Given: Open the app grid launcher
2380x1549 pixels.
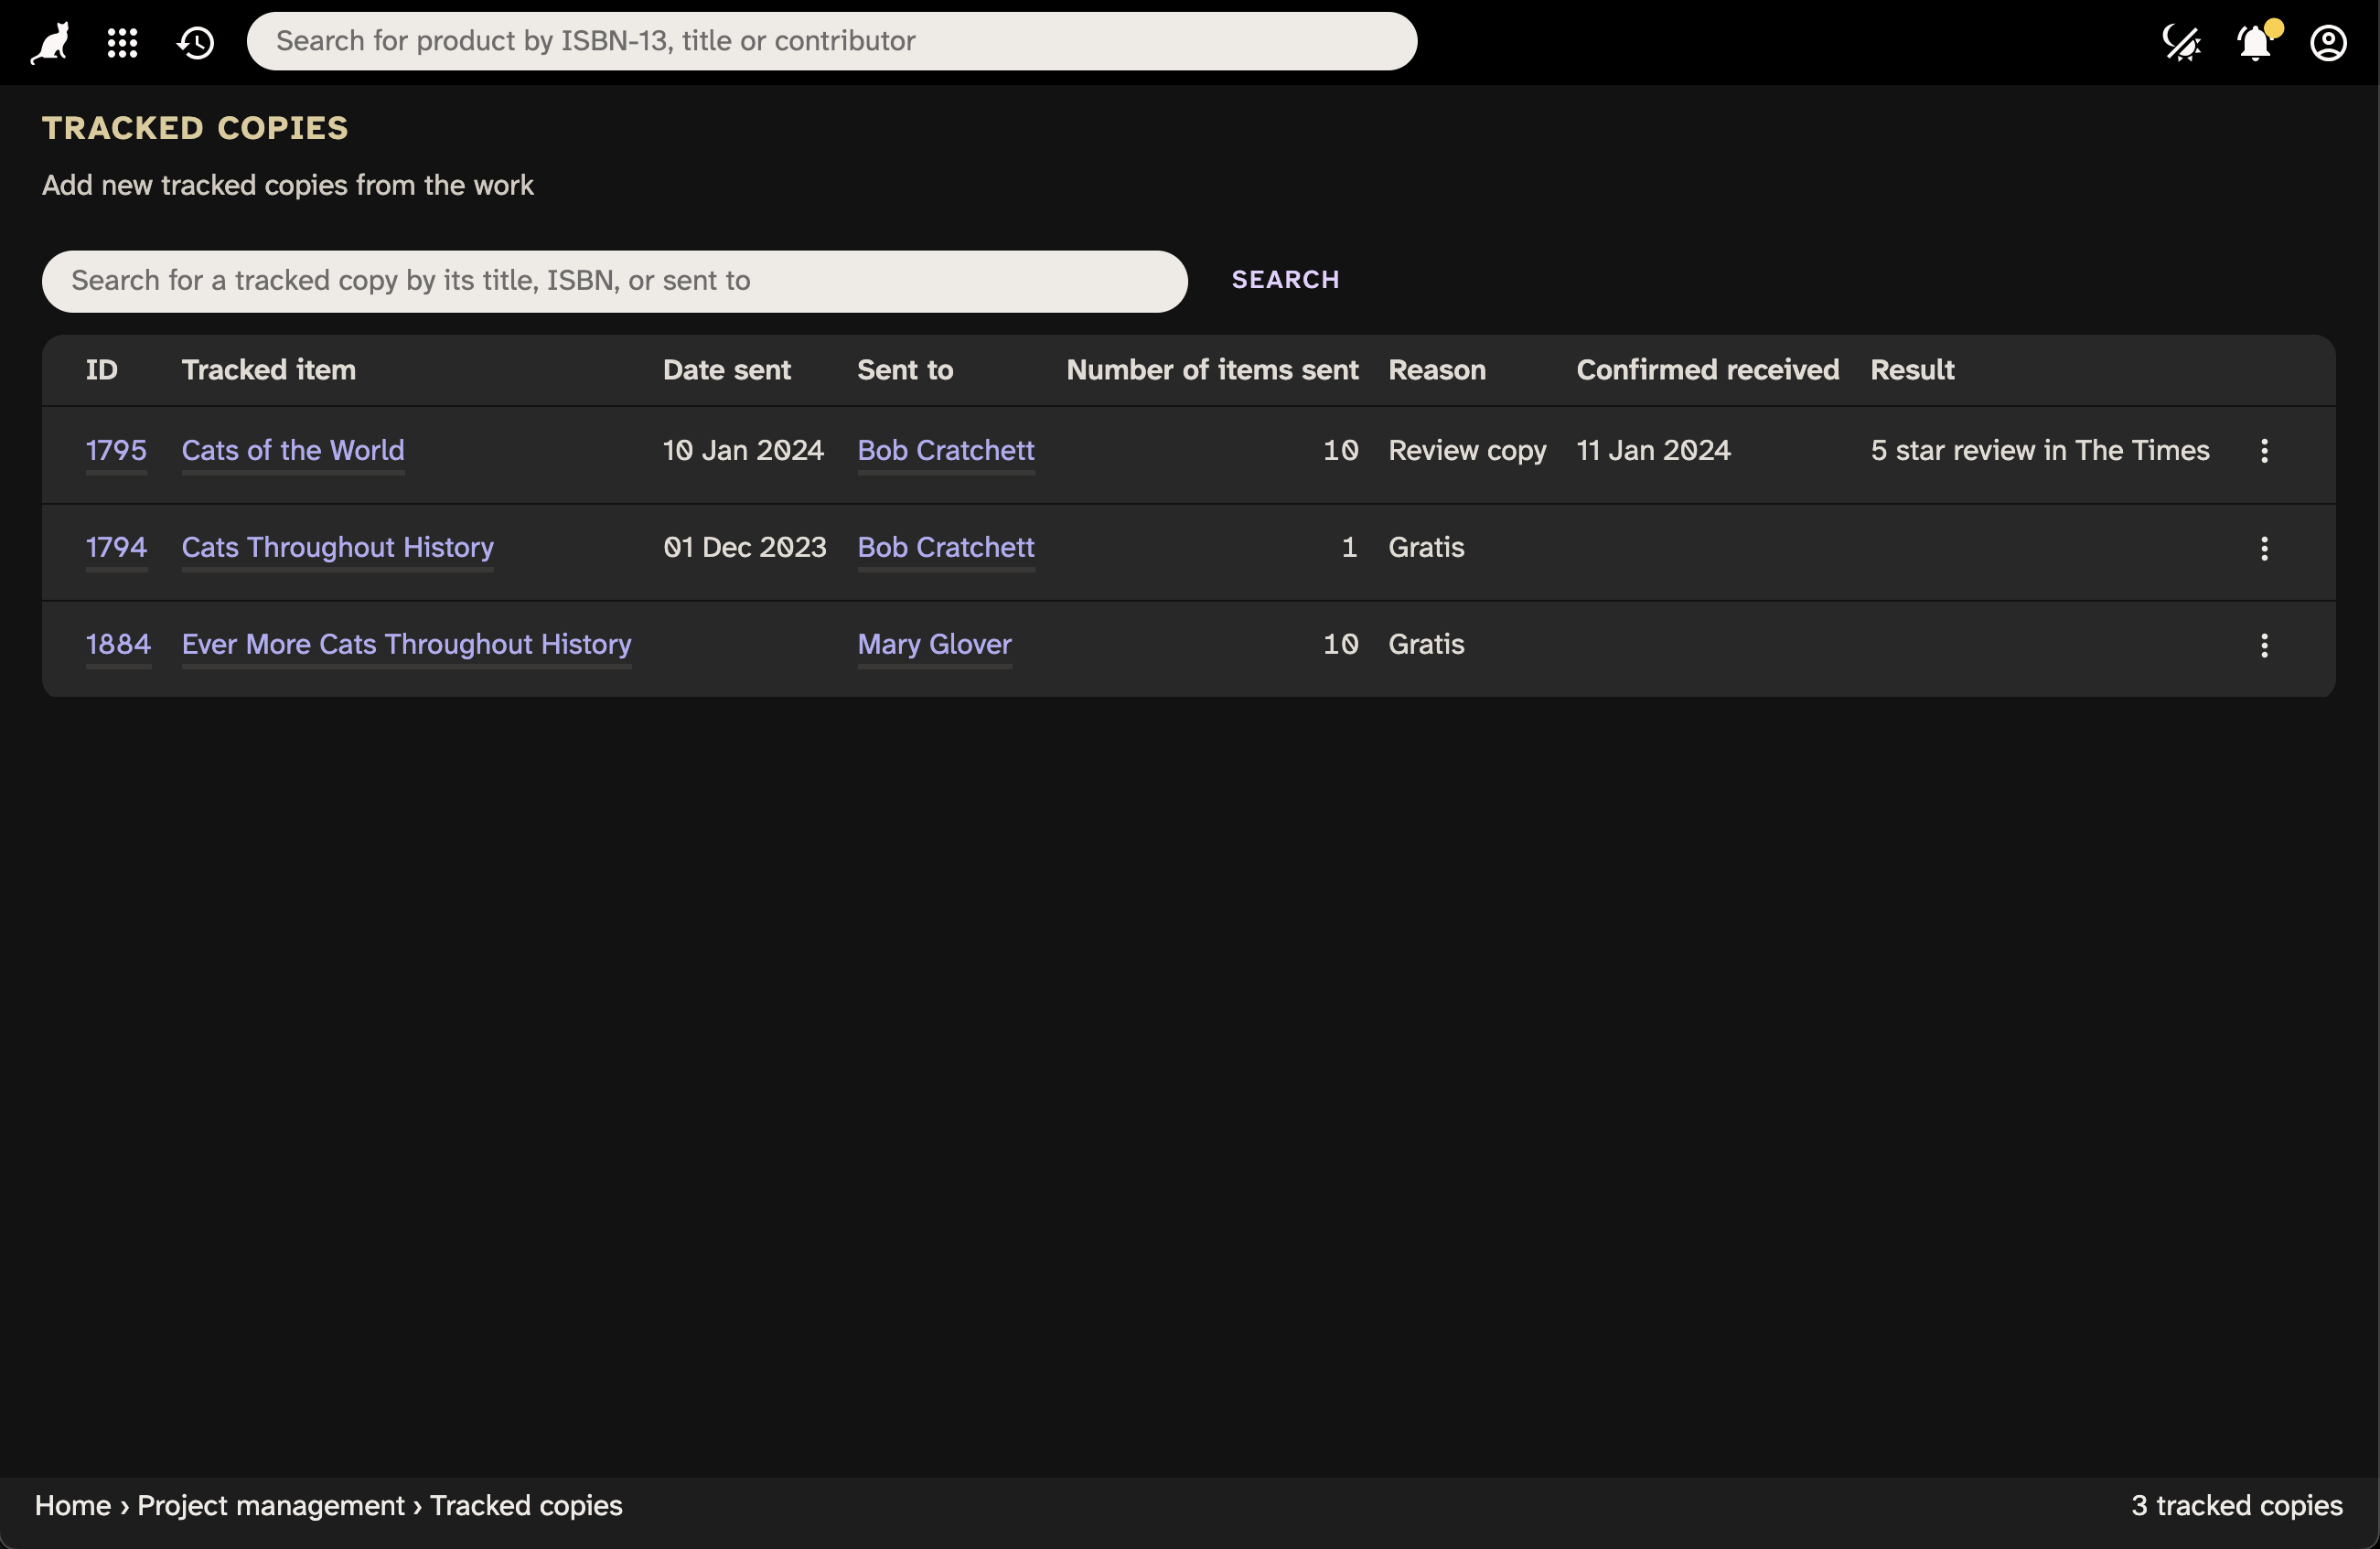Looking at the screenshot, I should (122, 42).
